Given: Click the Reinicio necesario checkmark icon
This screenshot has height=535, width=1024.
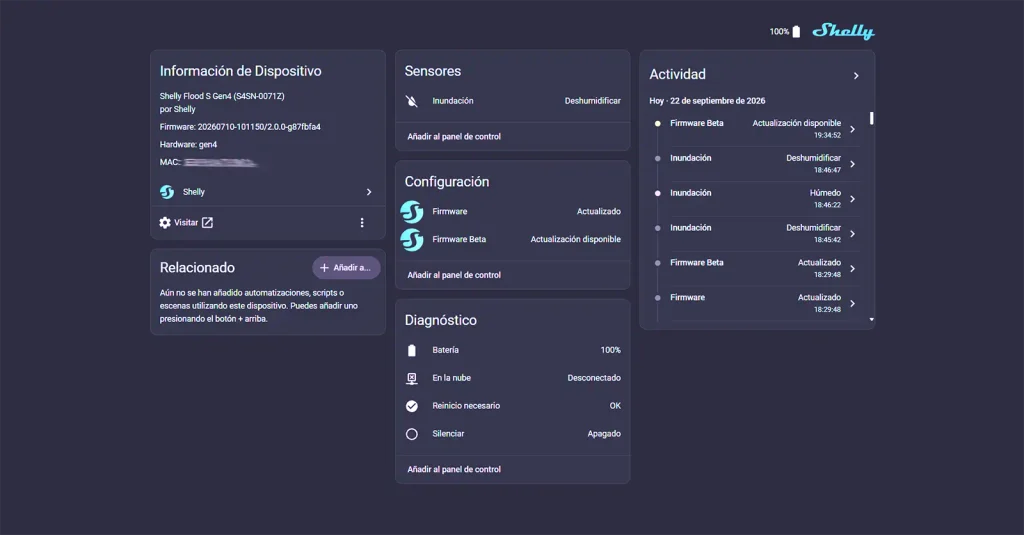Looking at the screenshot, I should point(411,406).
